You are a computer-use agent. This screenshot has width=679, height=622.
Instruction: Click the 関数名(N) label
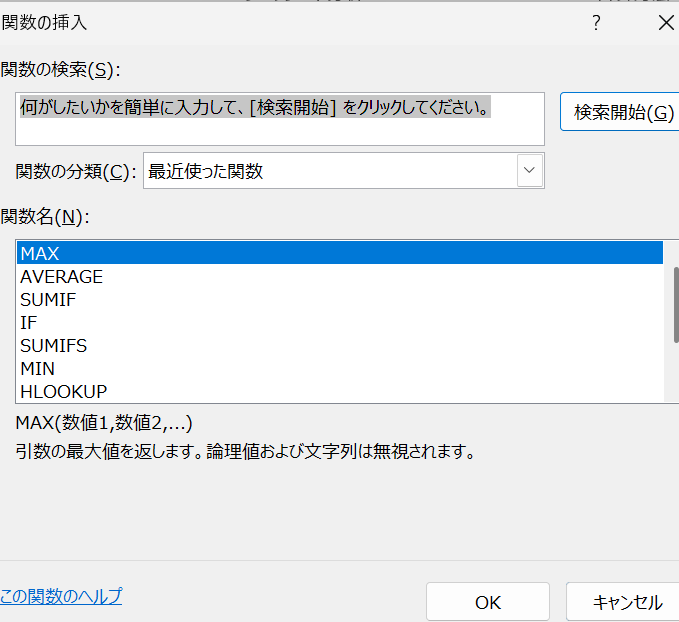click(x=47, y=216)
